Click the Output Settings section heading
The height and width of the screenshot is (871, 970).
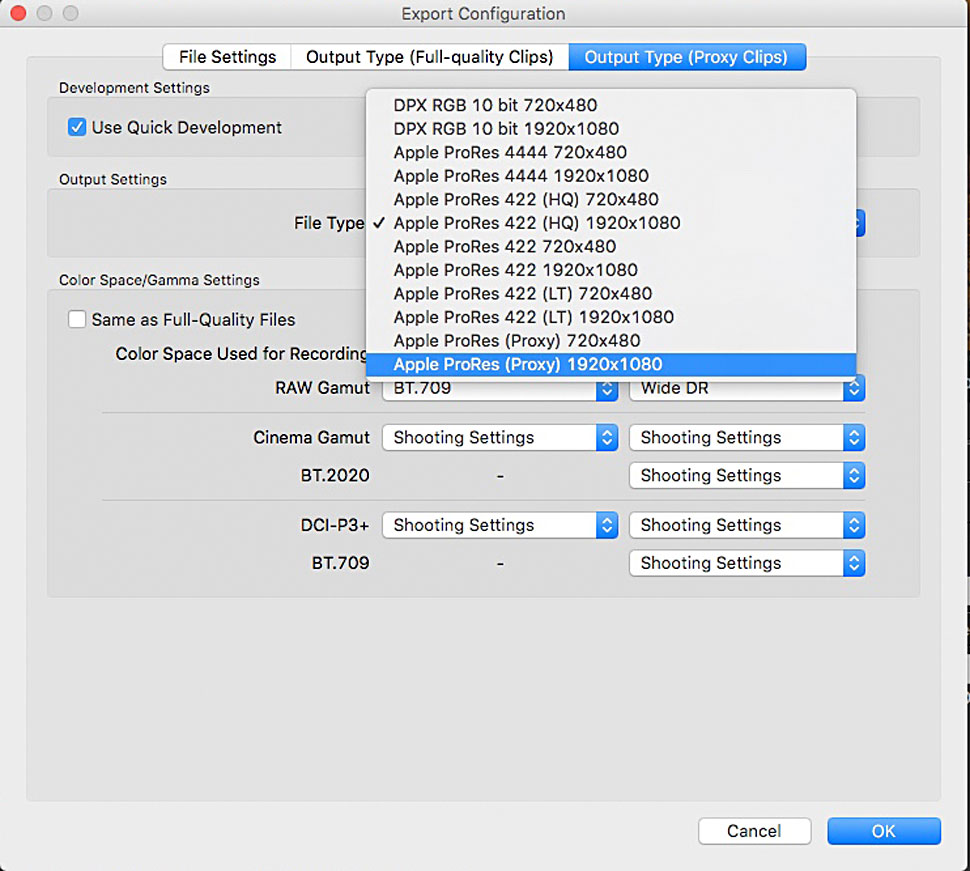113,179
